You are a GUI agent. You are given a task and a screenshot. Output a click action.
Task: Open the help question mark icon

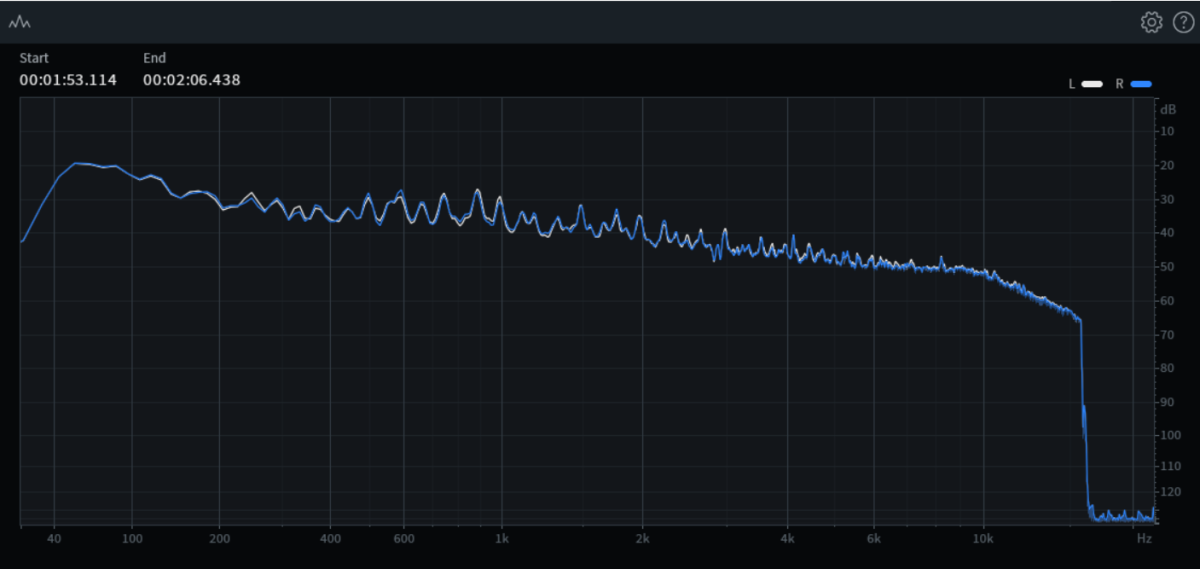pyautogui.click(x=1183, y=22)
